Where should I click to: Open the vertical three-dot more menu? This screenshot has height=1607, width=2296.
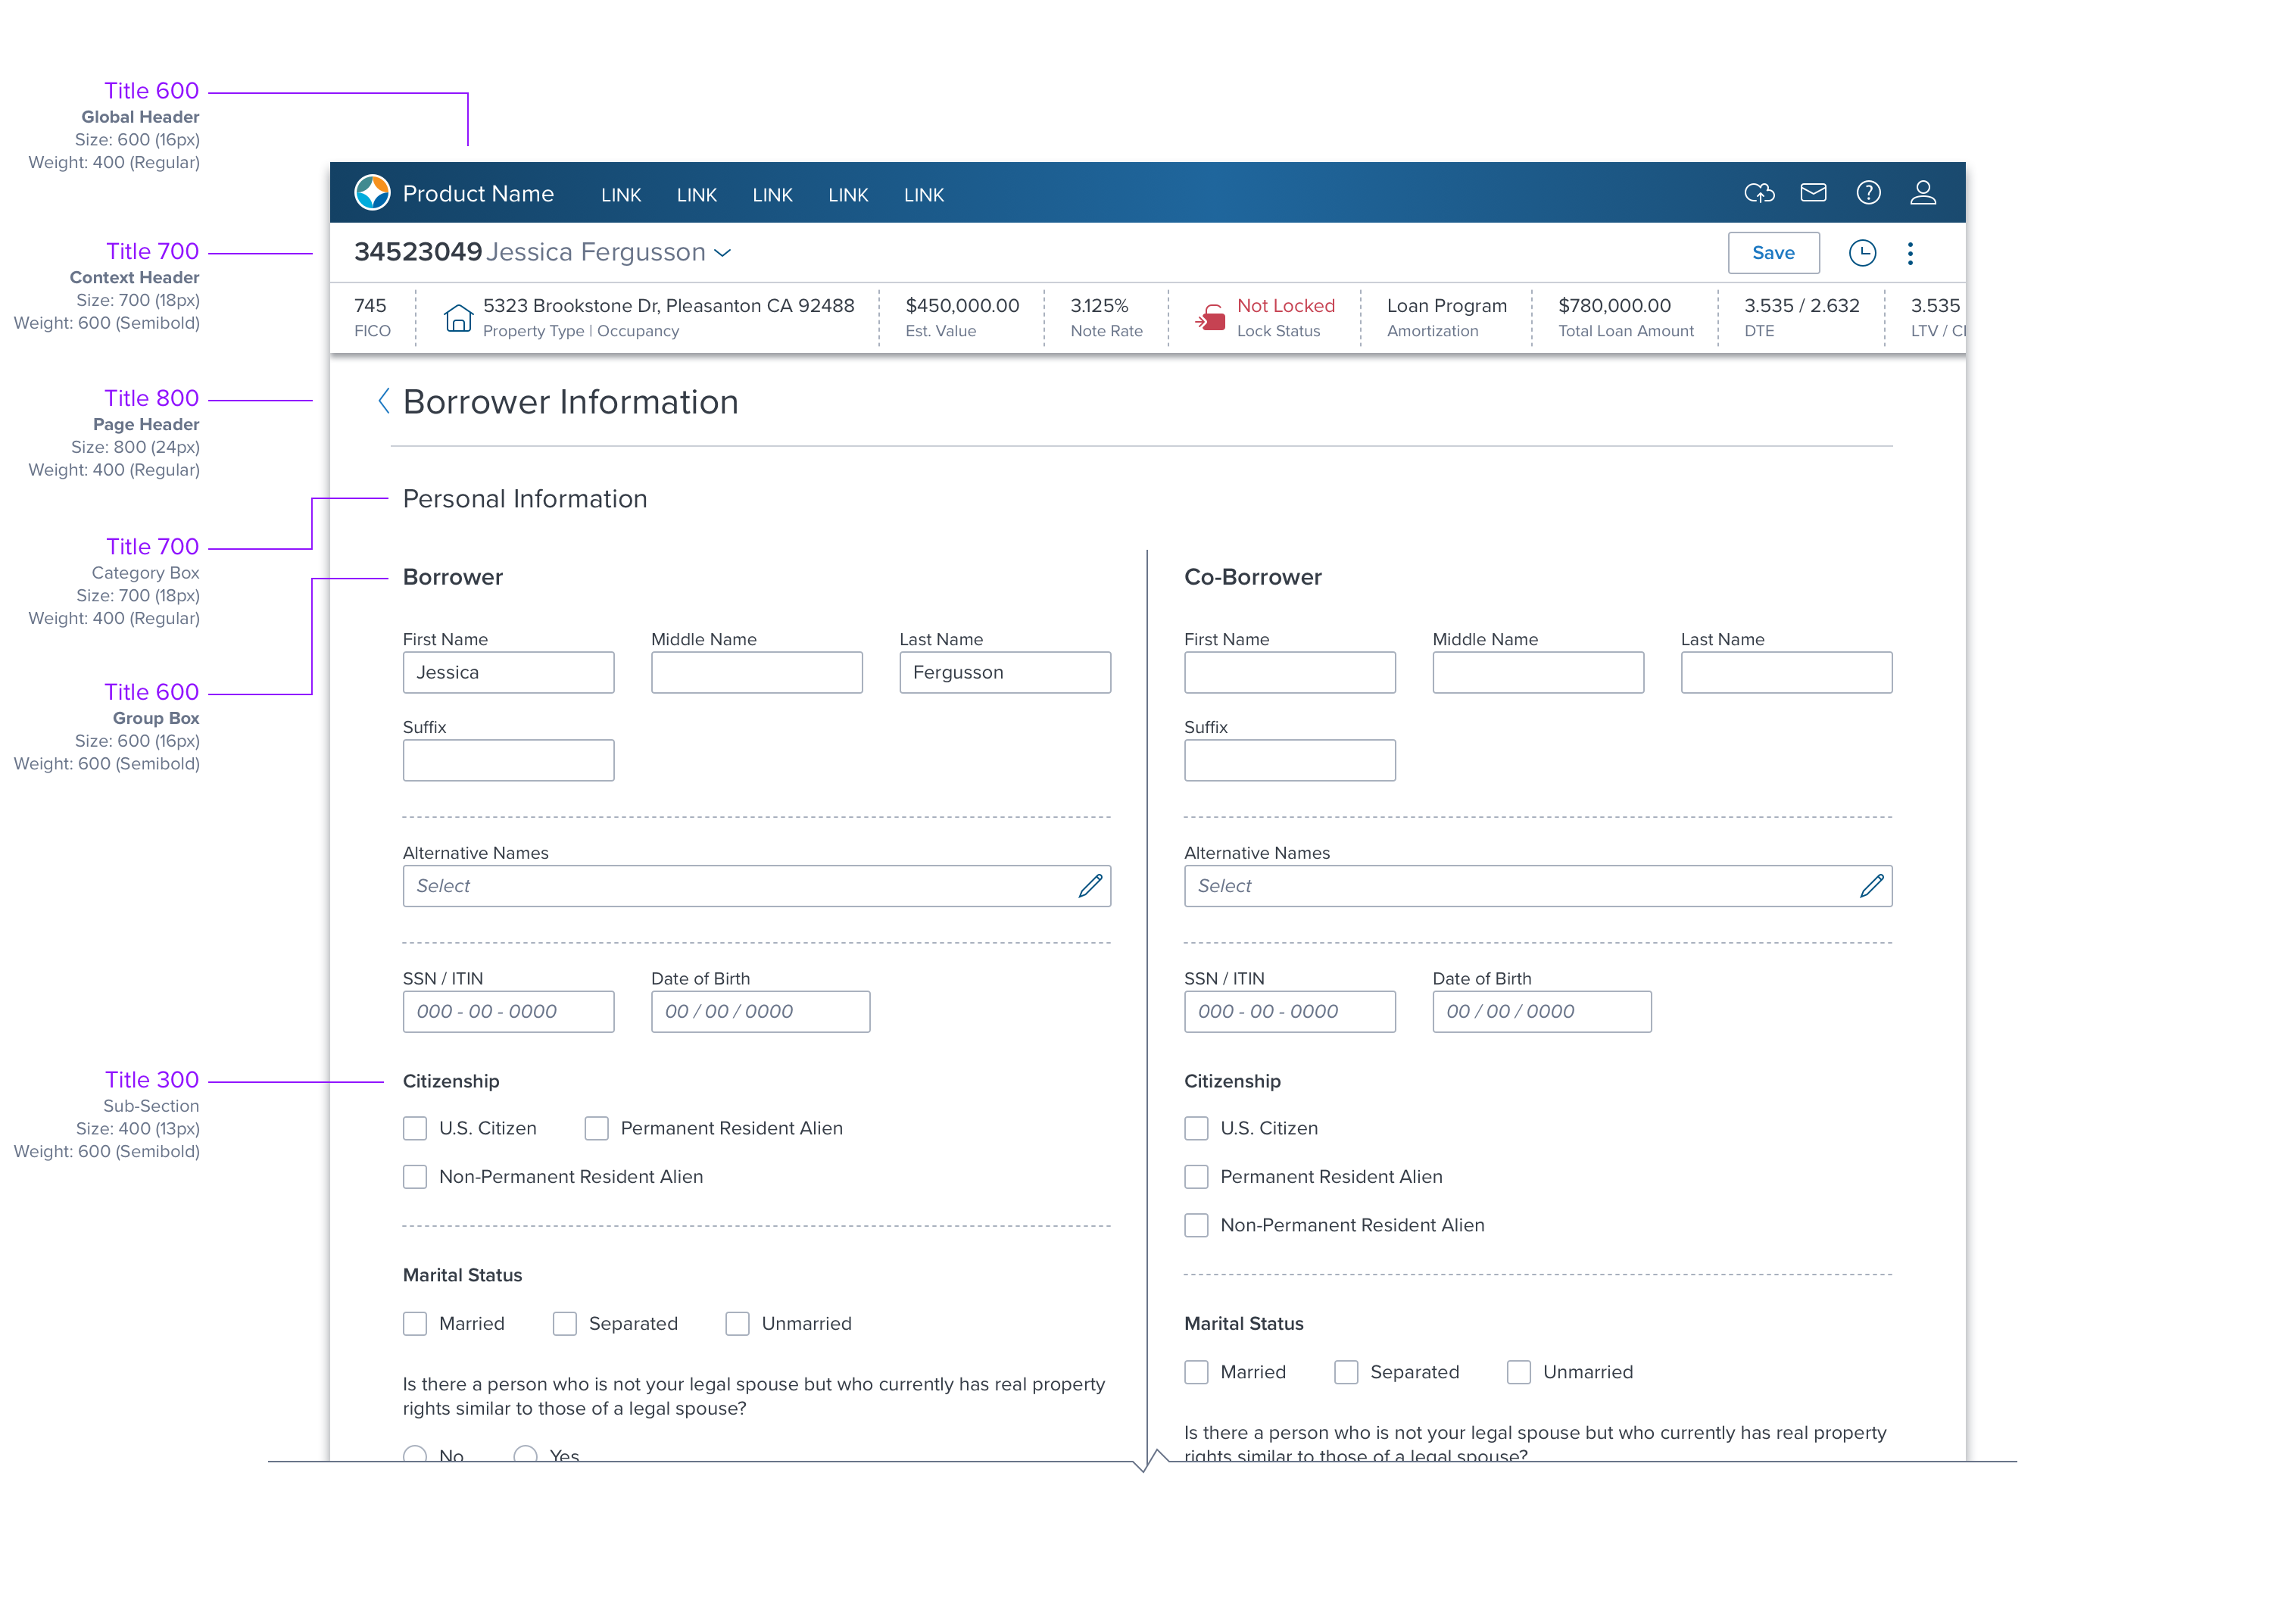(x=1910, y=253)
